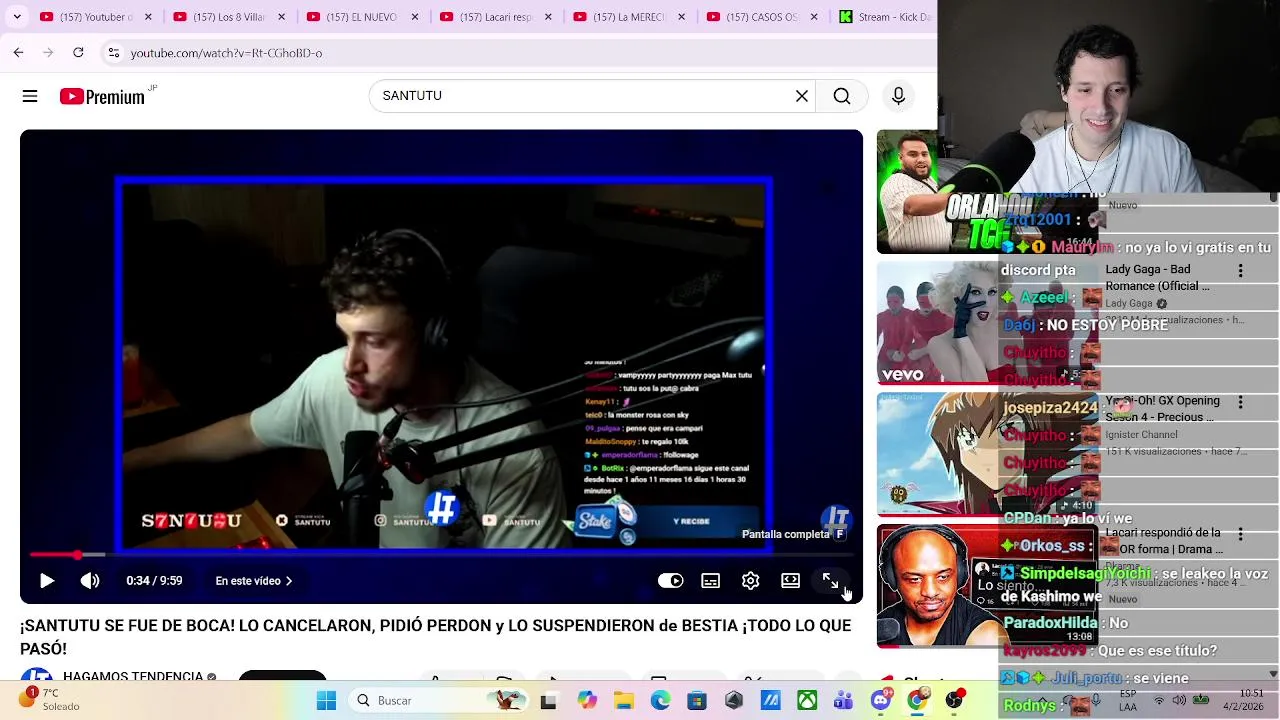Mute the video volume speaker icon

coord(90,581)
